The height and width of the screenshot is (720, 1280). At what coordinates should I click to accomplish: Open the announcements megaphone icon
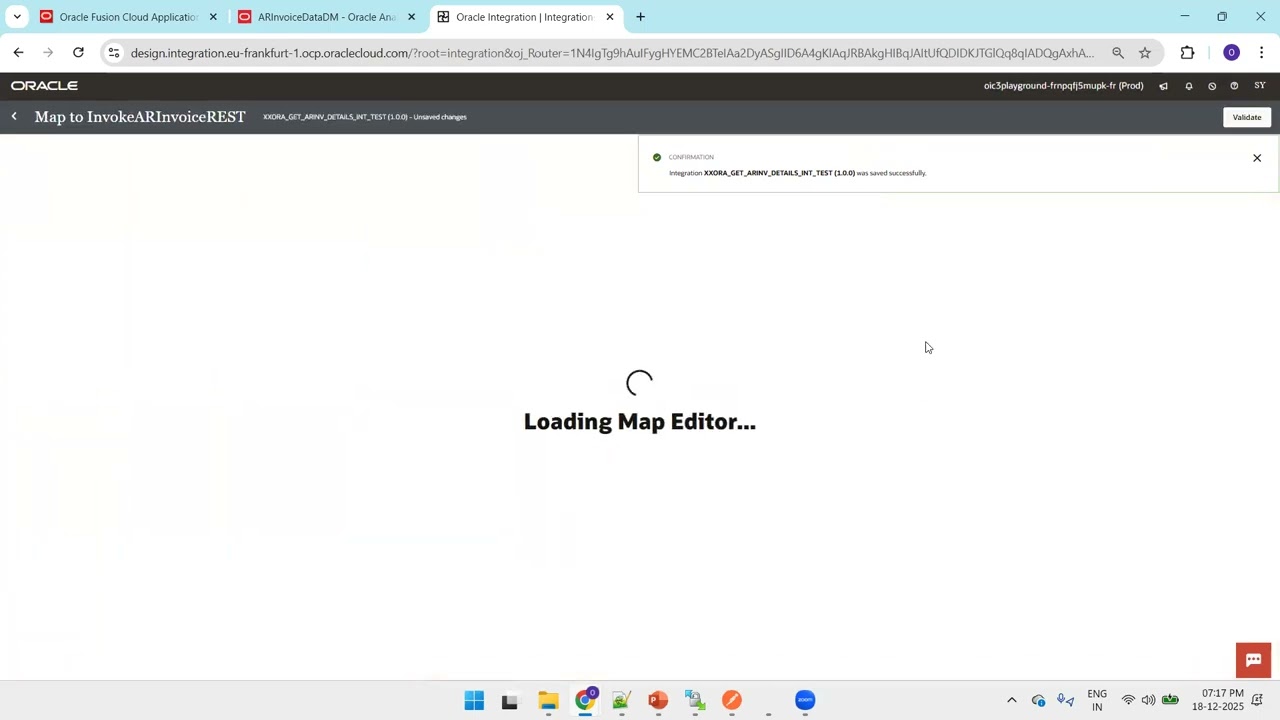[x=1163, y=86]
